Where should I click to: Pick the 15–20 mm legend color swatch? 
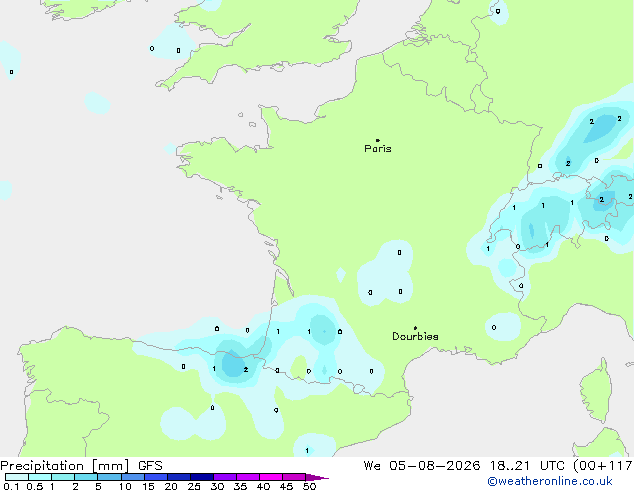(x=155, y=477)
